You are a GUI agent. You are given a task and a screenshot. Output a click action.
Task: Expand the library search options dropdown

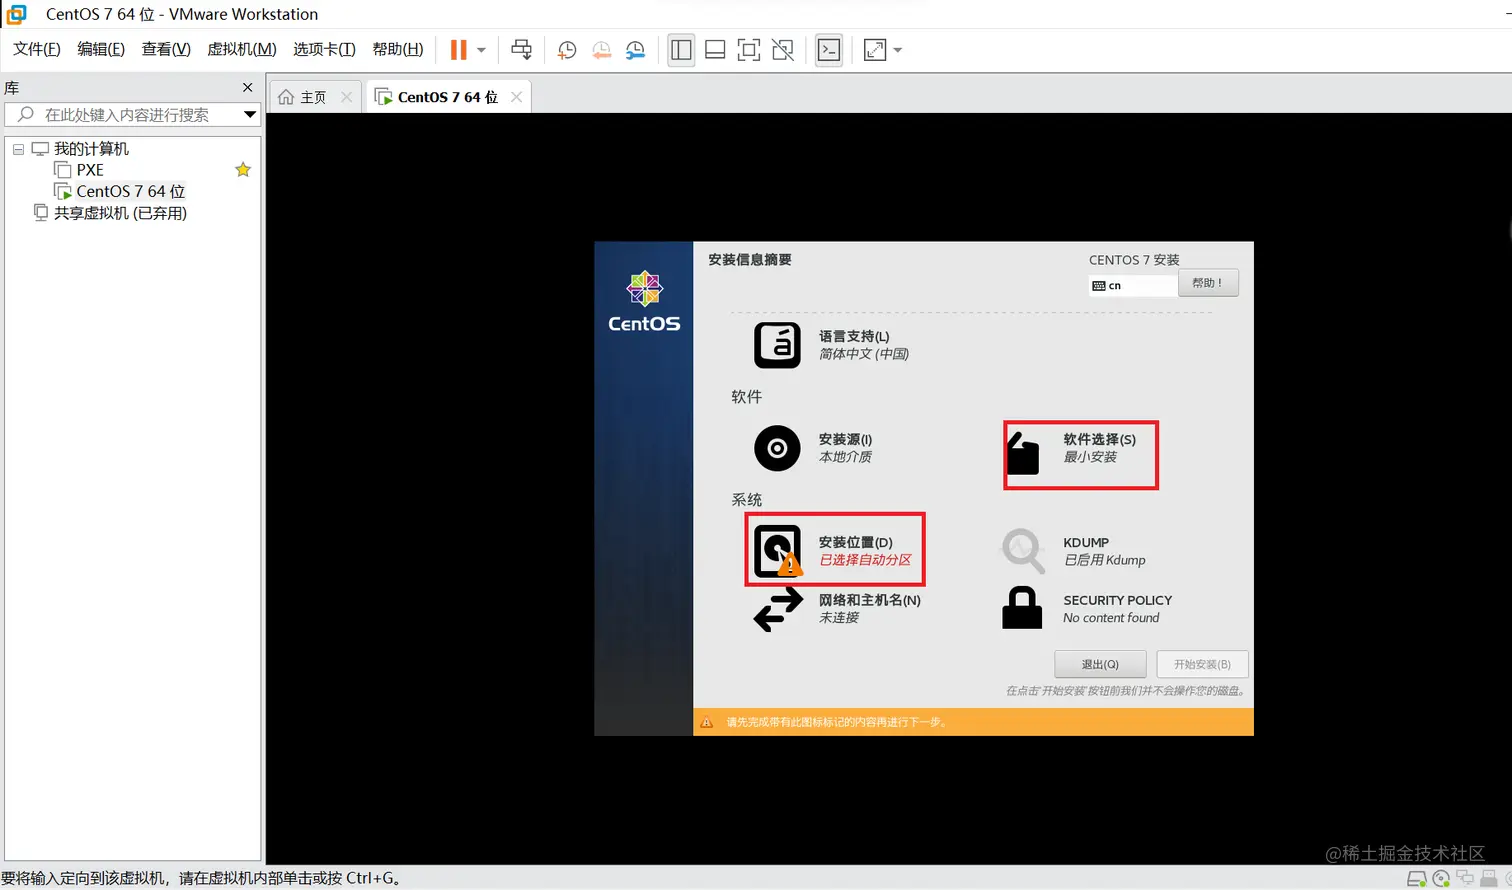click(250, 115)
